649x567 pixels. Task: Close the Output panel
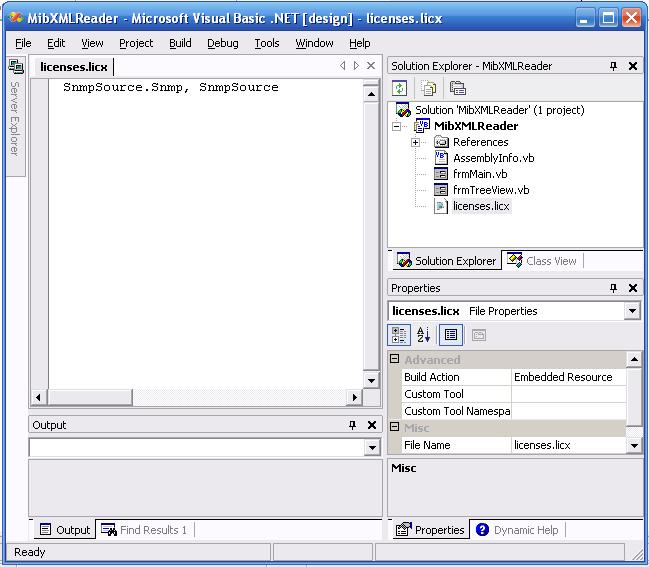pos(372,425)
